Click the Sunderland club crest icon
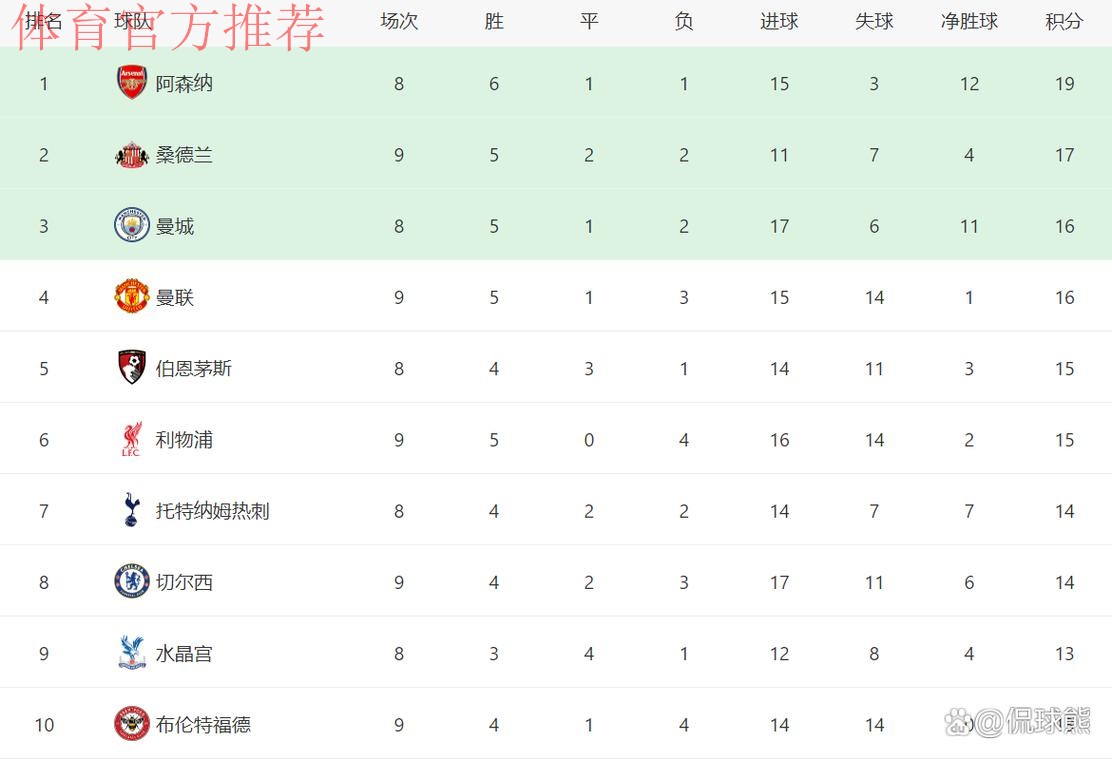 point(131,155)
